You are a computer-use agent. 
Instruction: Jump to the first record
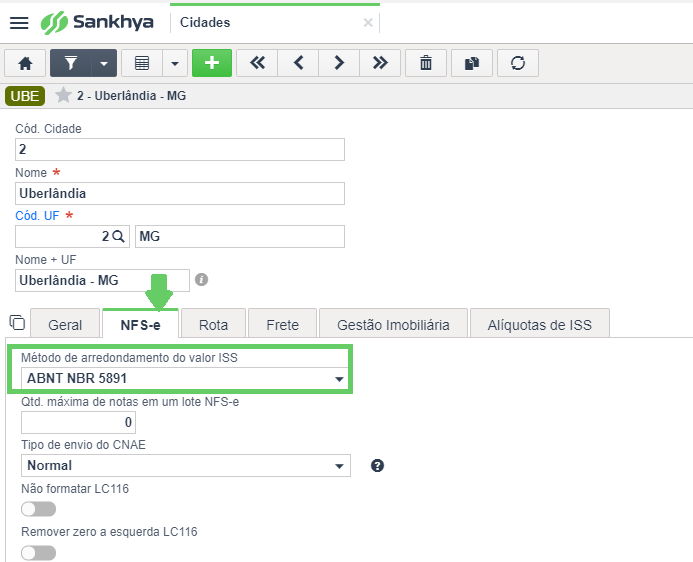257,63
